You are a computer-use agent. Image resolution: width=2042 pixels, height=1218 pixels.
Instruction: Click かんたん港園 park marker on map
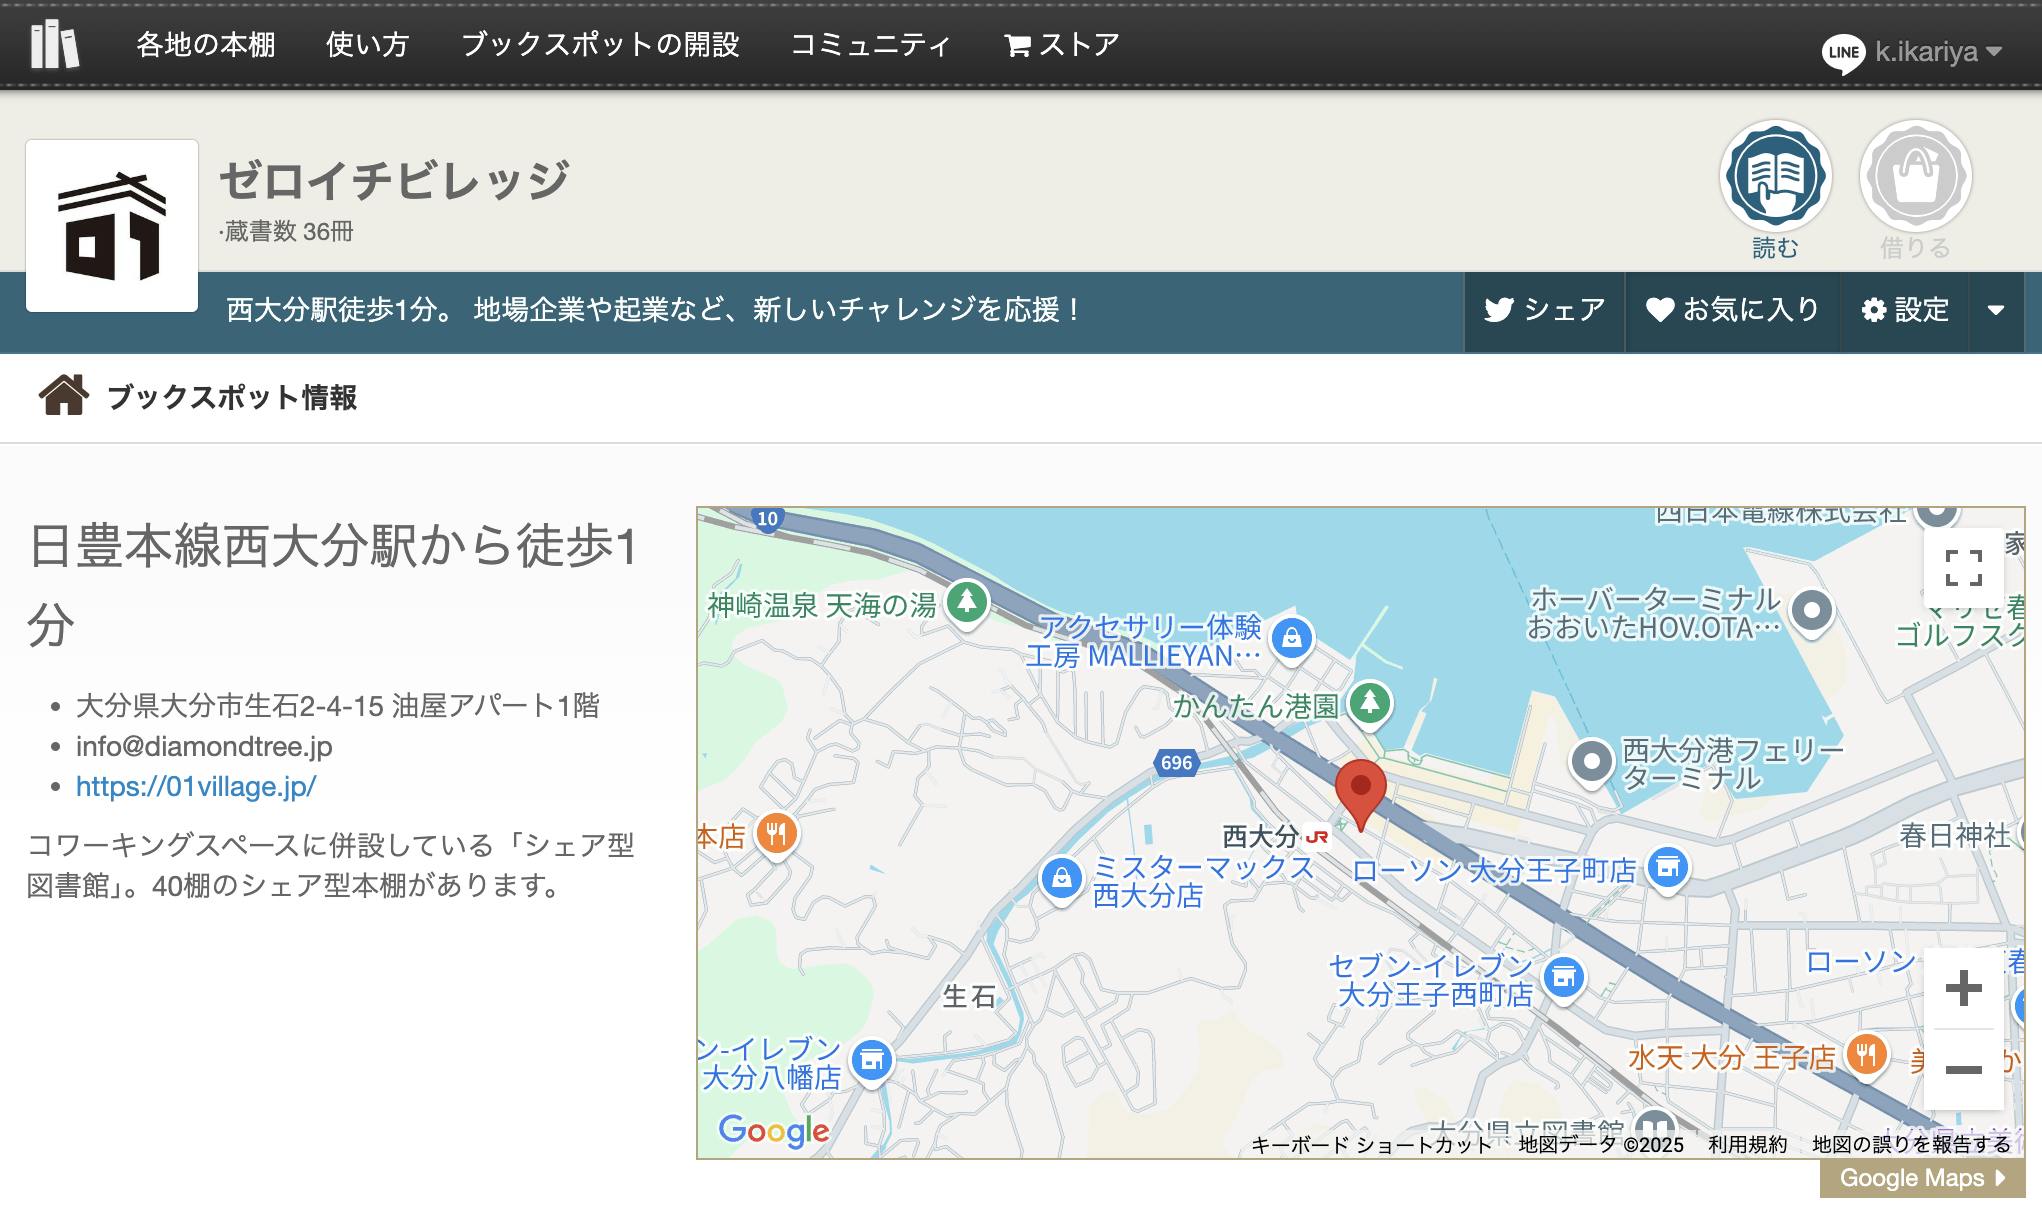pyautogui.click(x=1370, y=703)
